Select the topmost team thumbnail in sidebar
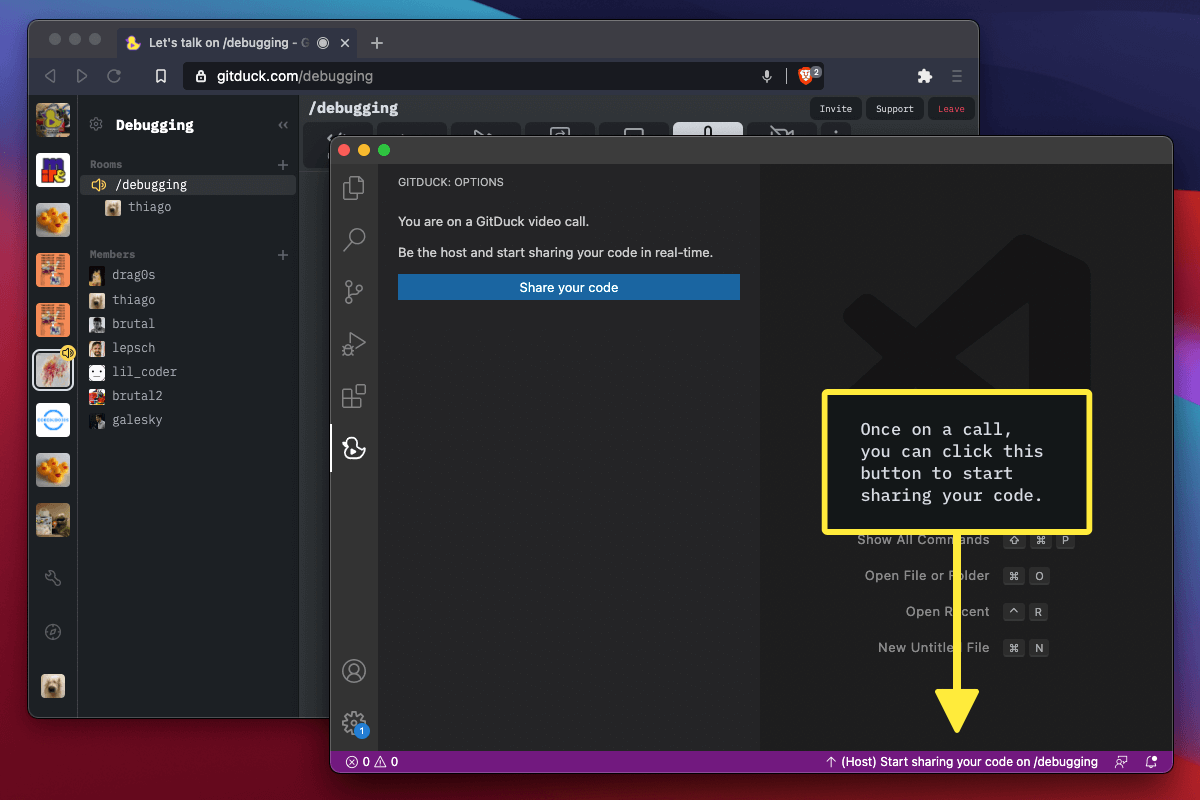Image resolution: width=1200 pixels, height=800 pixels. click(x=53, y=120)
